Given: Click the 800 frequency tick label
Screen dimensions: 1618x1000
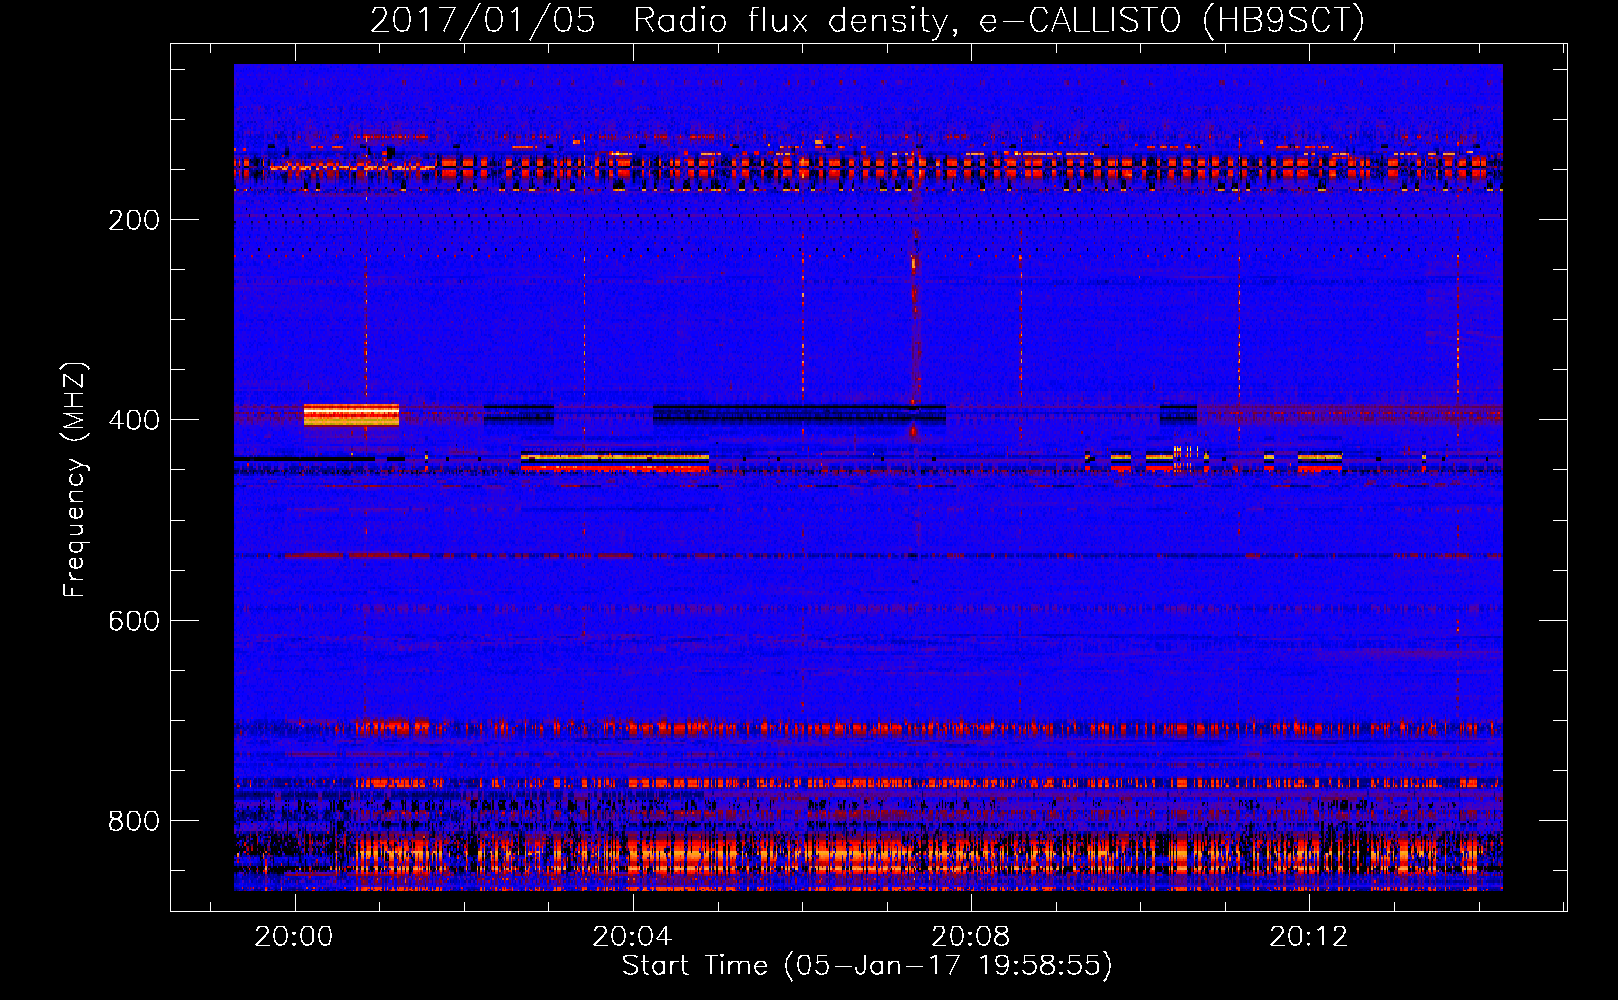Looking at the screenshot, I should 134,821.
